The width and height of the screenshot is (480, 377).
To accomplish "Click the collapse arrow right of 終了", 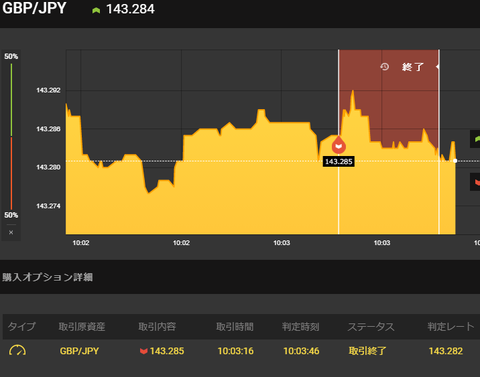I will coord(437,67).
